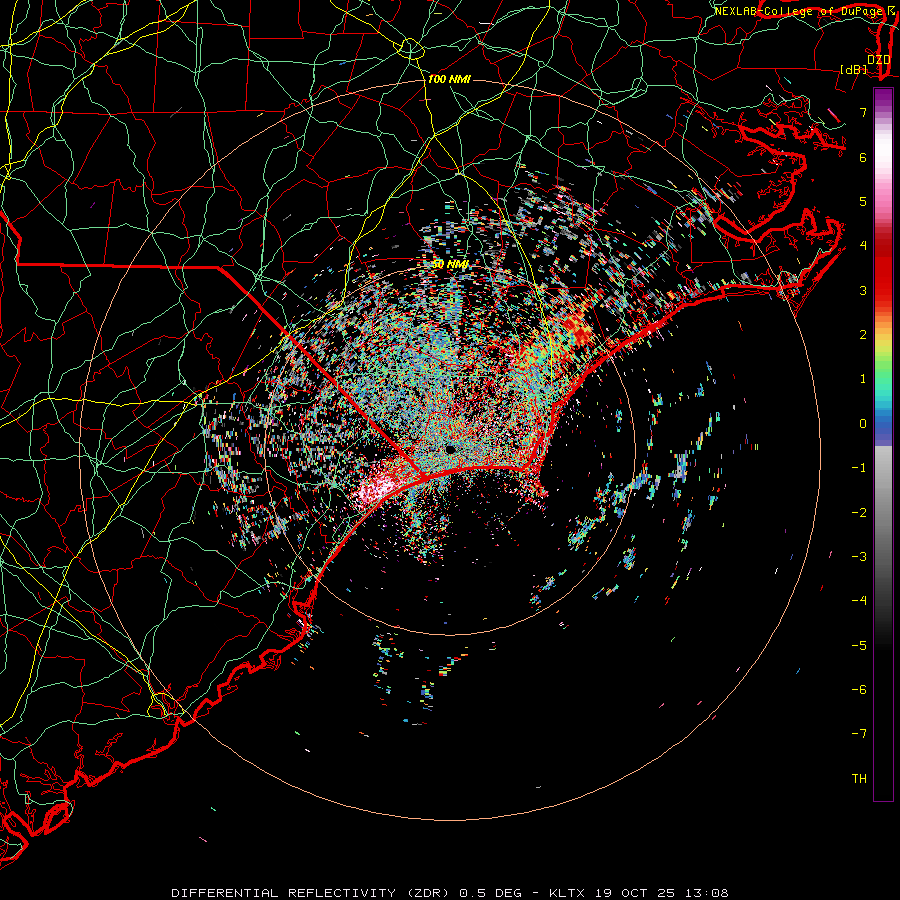Click the -6 value on the dB scale
This screenshot has height=900, width=900.
tap(859, 690)
